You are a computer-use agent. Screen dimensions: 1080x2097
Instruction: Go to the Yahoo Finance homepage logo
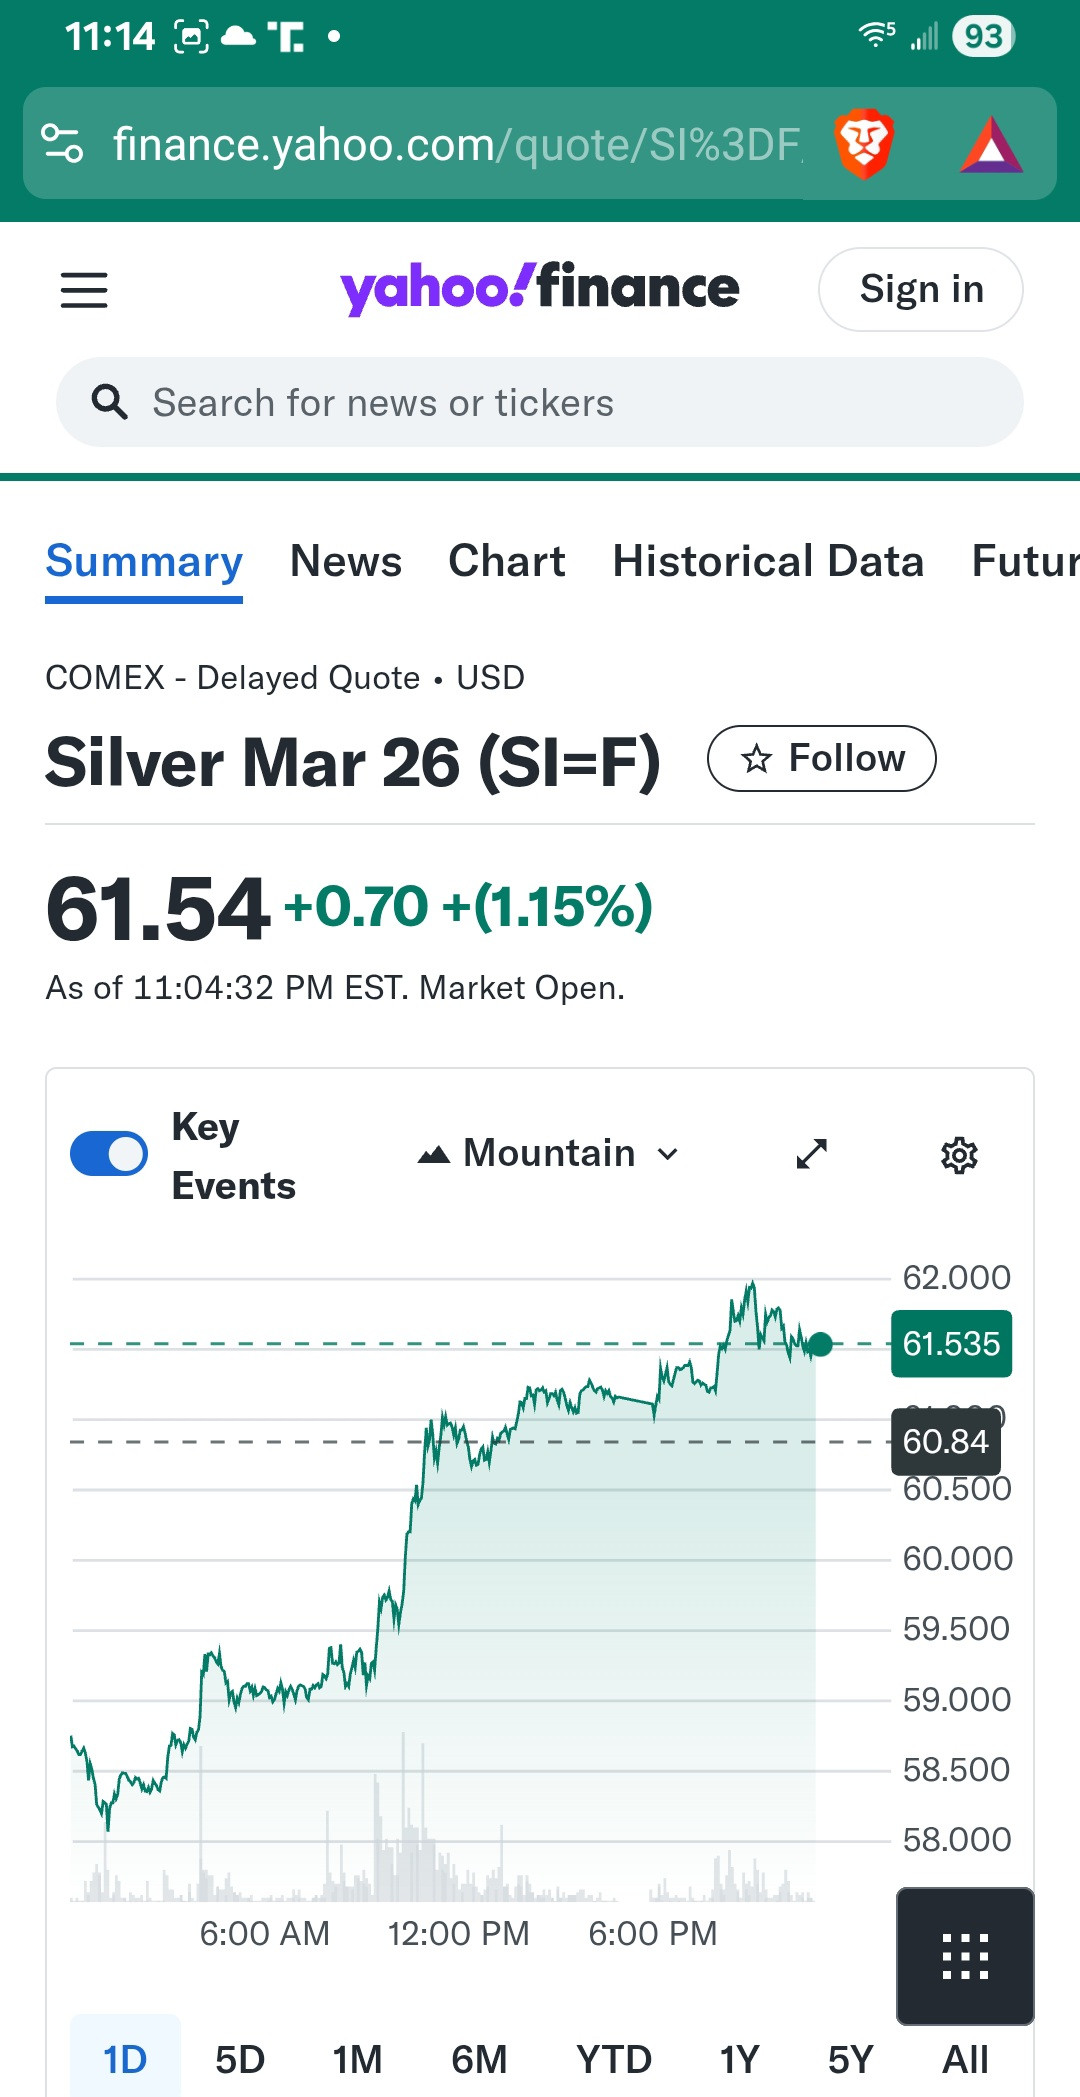coord(540,288)
